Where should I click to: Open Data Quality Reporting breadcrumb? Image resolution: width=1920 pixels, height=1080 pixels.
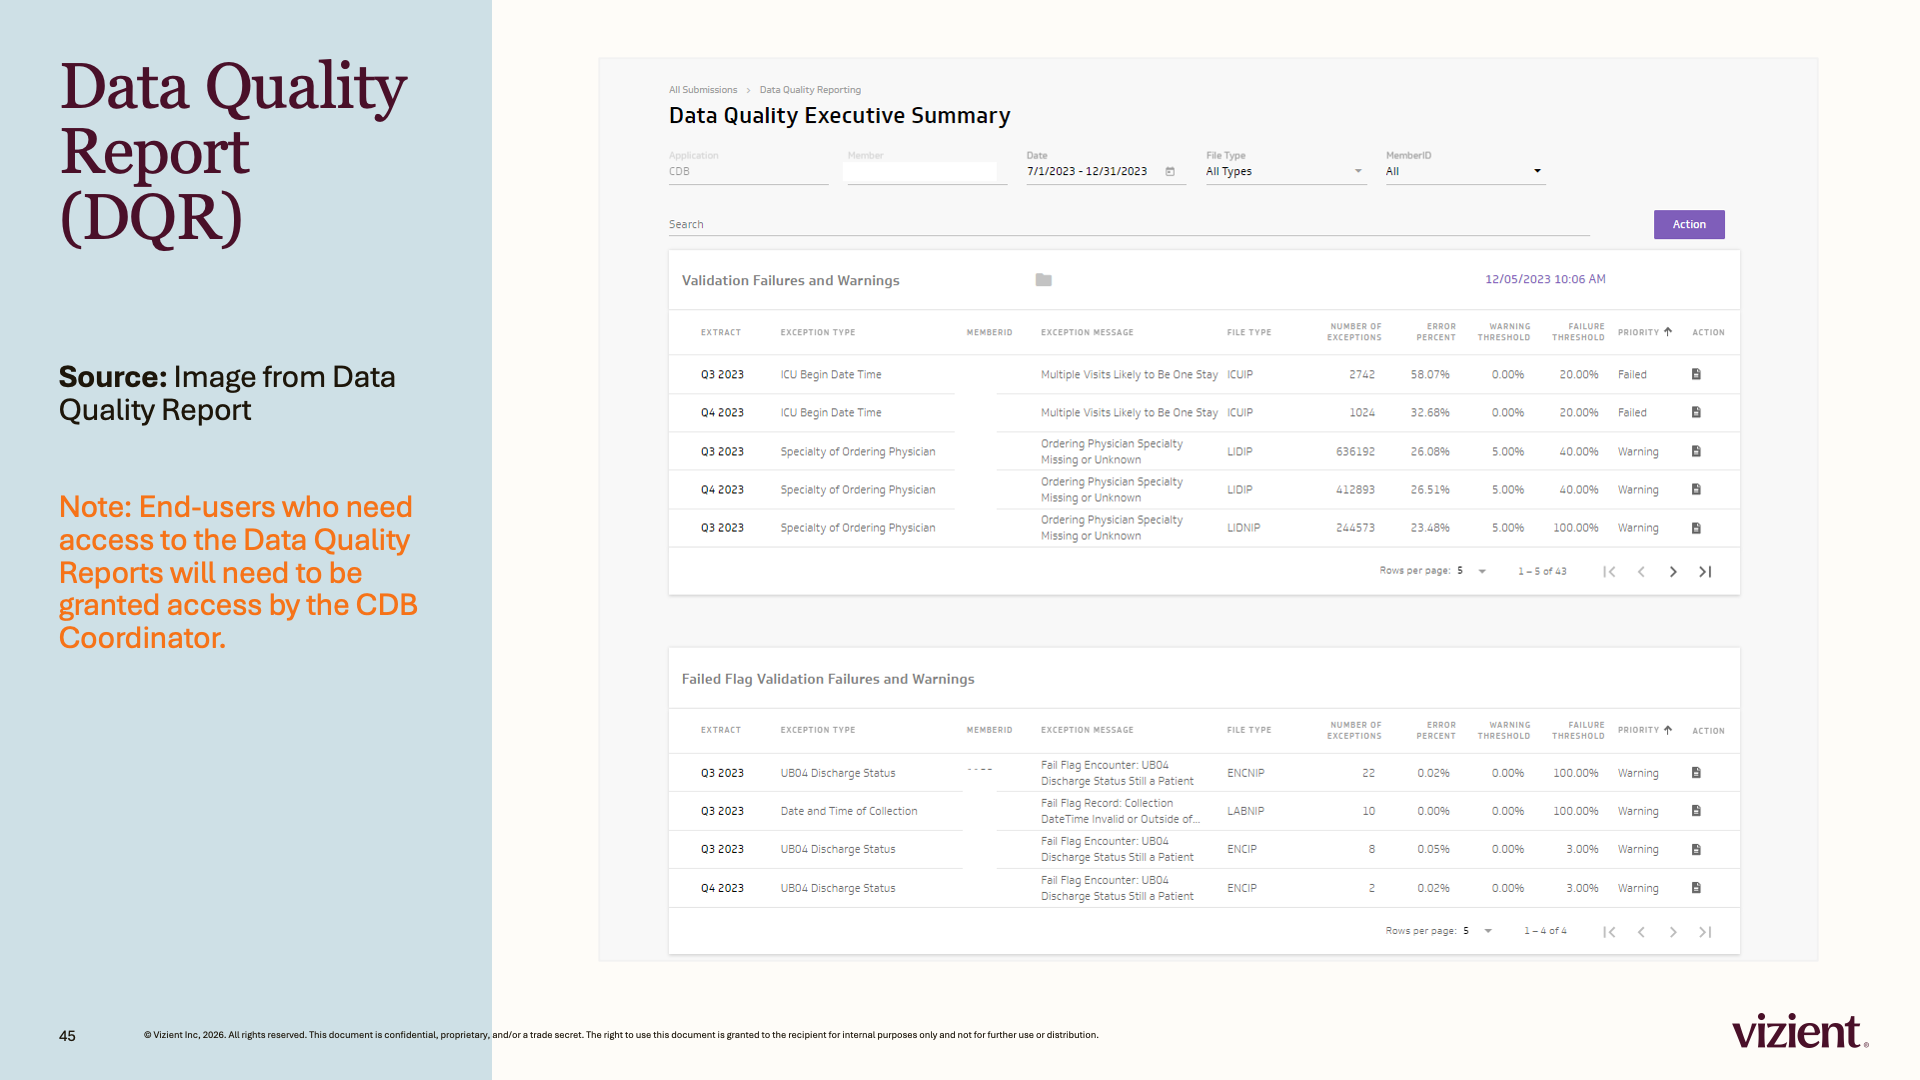pos(810,90)
